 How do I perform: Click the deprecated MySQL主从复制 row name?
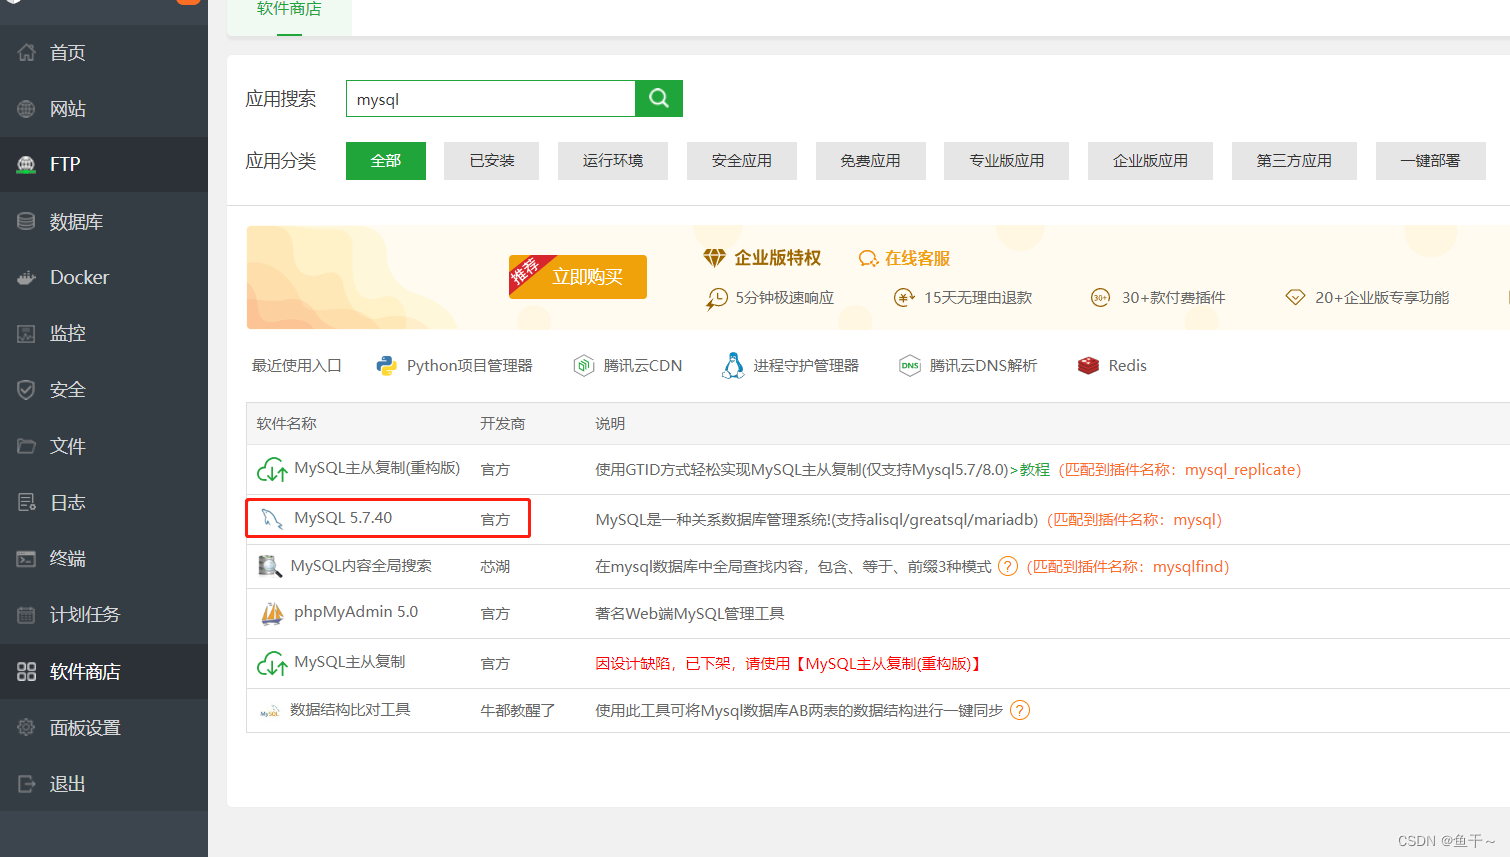click(350, 662)
